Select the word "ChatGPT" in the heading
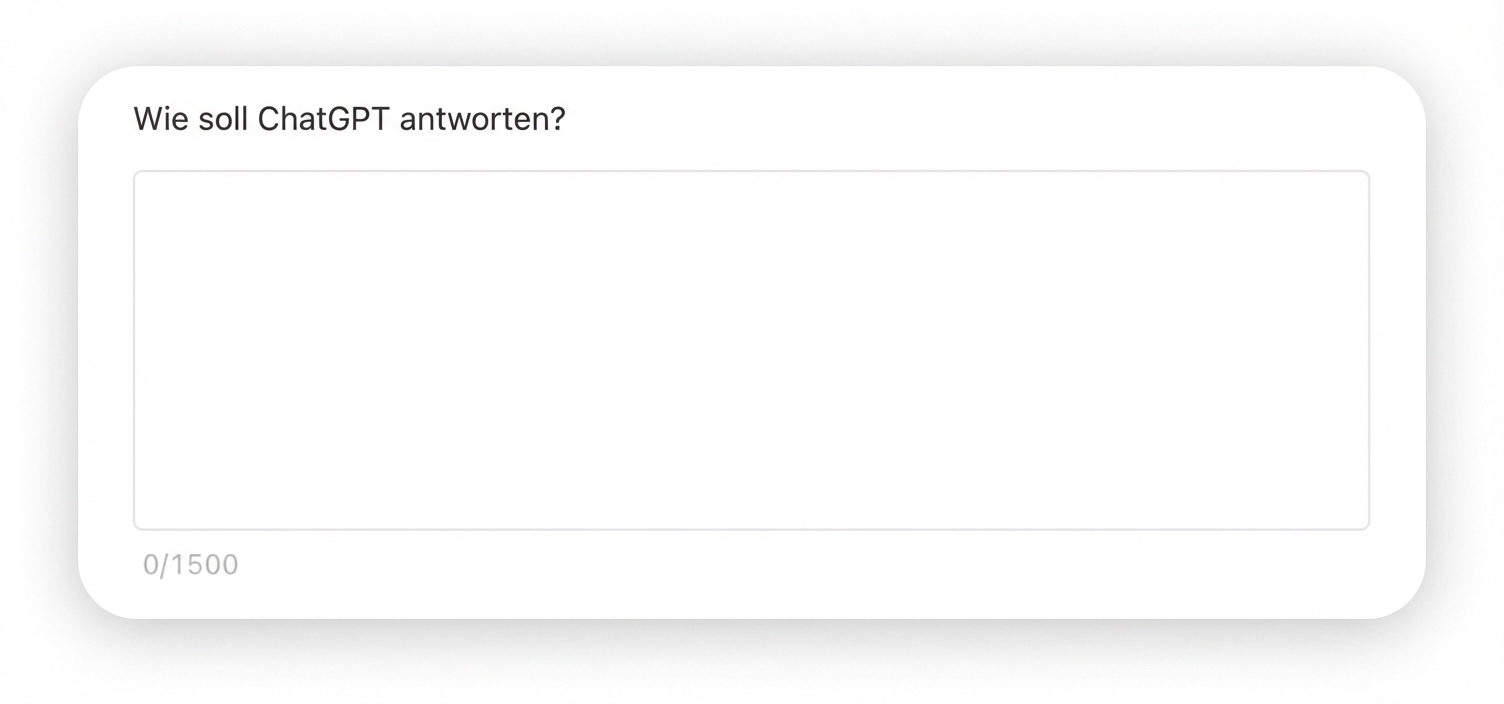The image size is (1504, 704). tap(323, 120)
